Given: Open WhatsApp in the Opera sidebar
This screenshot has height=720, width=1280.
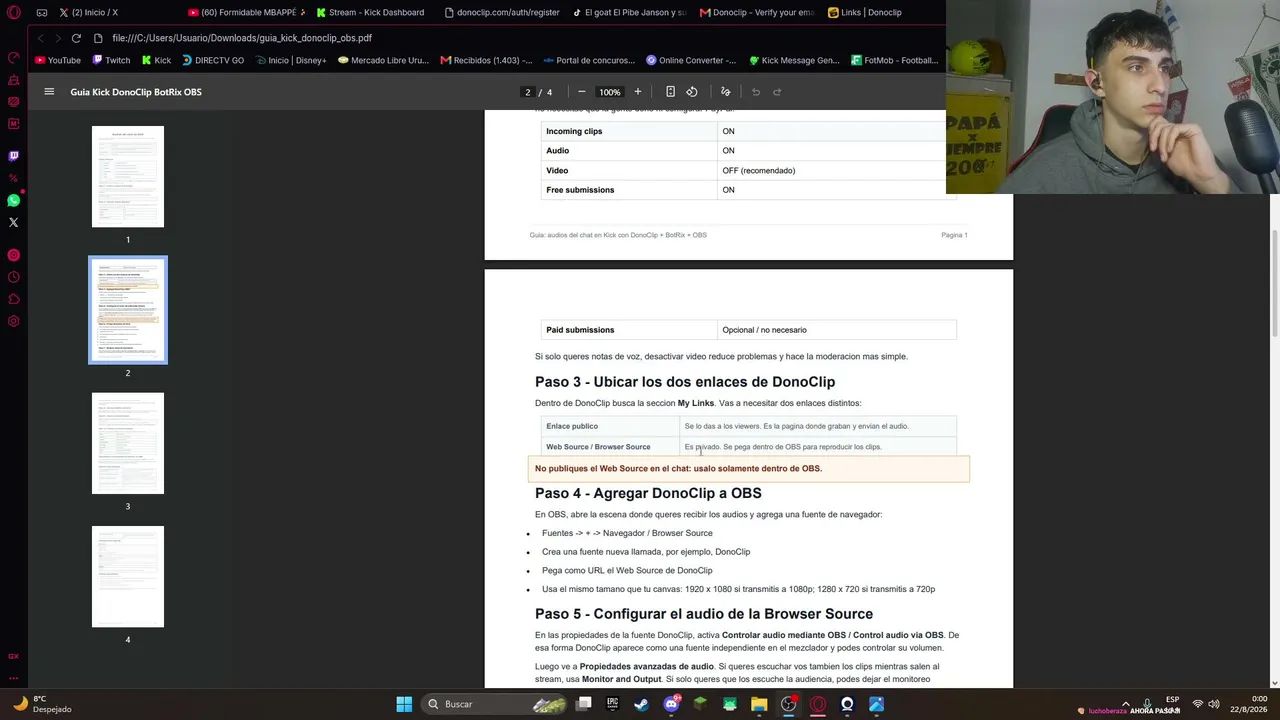Looking at the screenshot, I should pos(14,201).
